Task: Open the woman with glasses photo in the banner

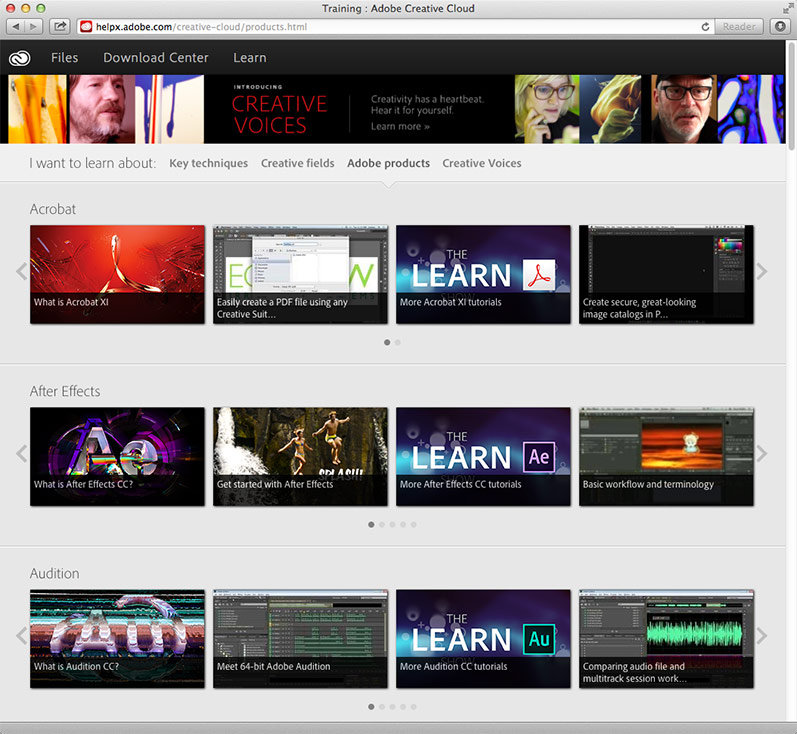Action: click(x=547, y=109)
